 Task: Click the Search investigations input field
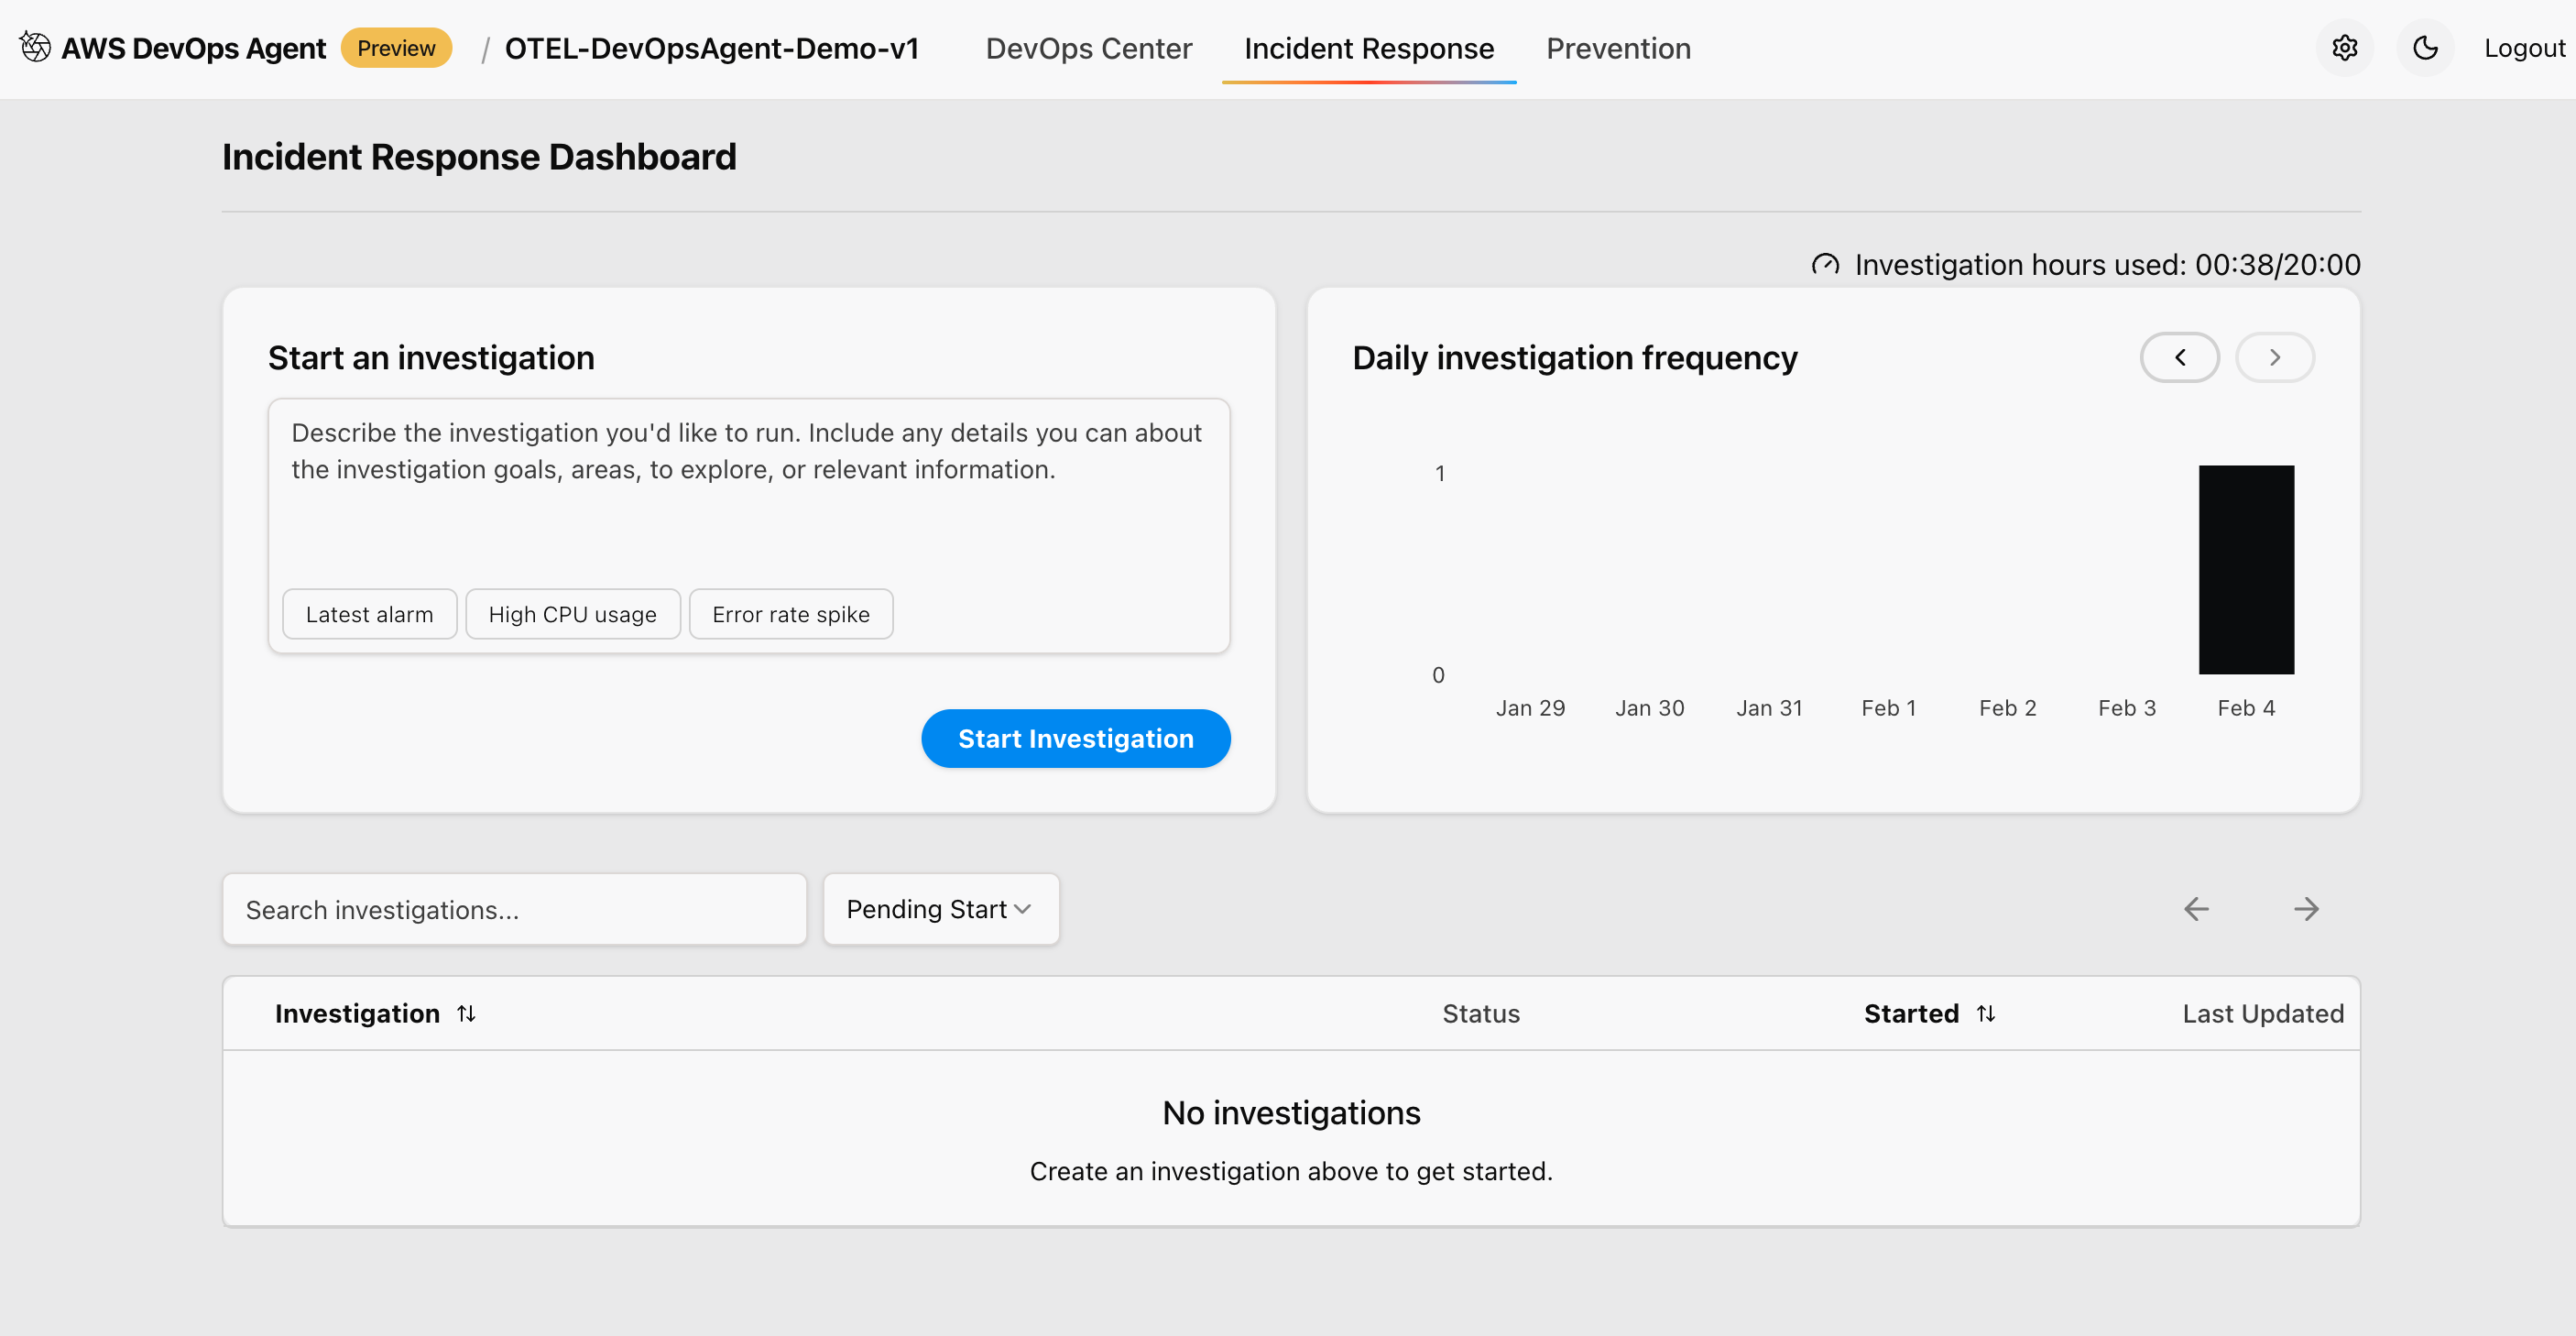pos(514,909)
